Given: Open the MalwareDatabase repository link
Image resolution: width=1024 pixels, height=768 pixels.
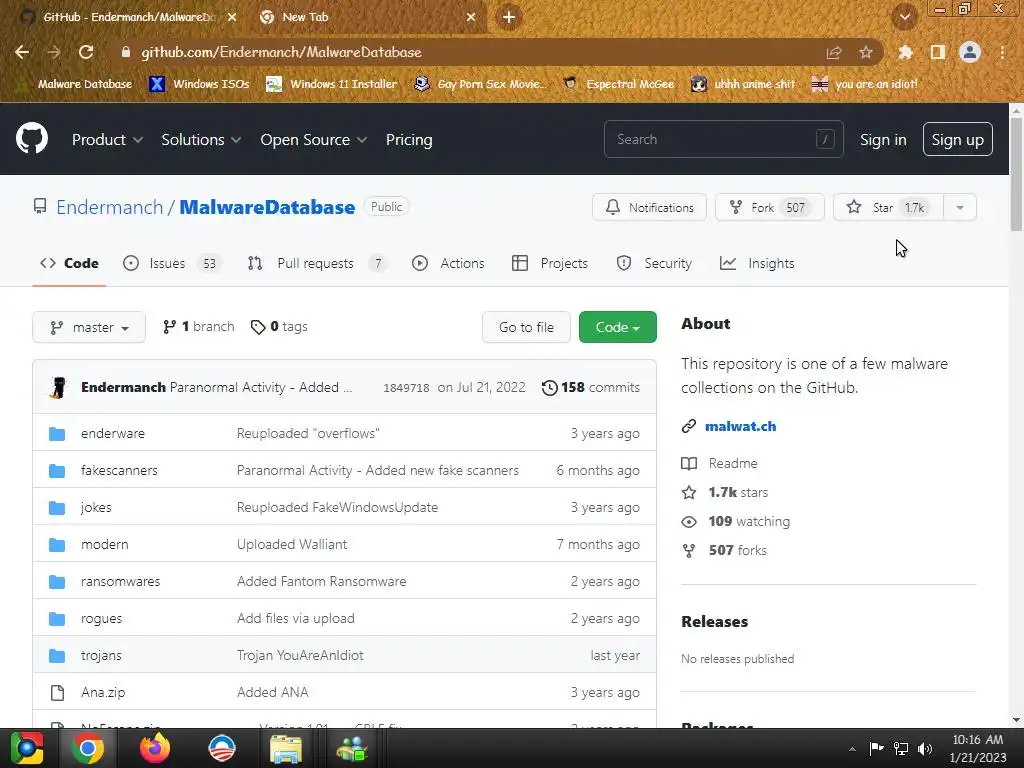Looking at the screenshot, I should (267, 207).
